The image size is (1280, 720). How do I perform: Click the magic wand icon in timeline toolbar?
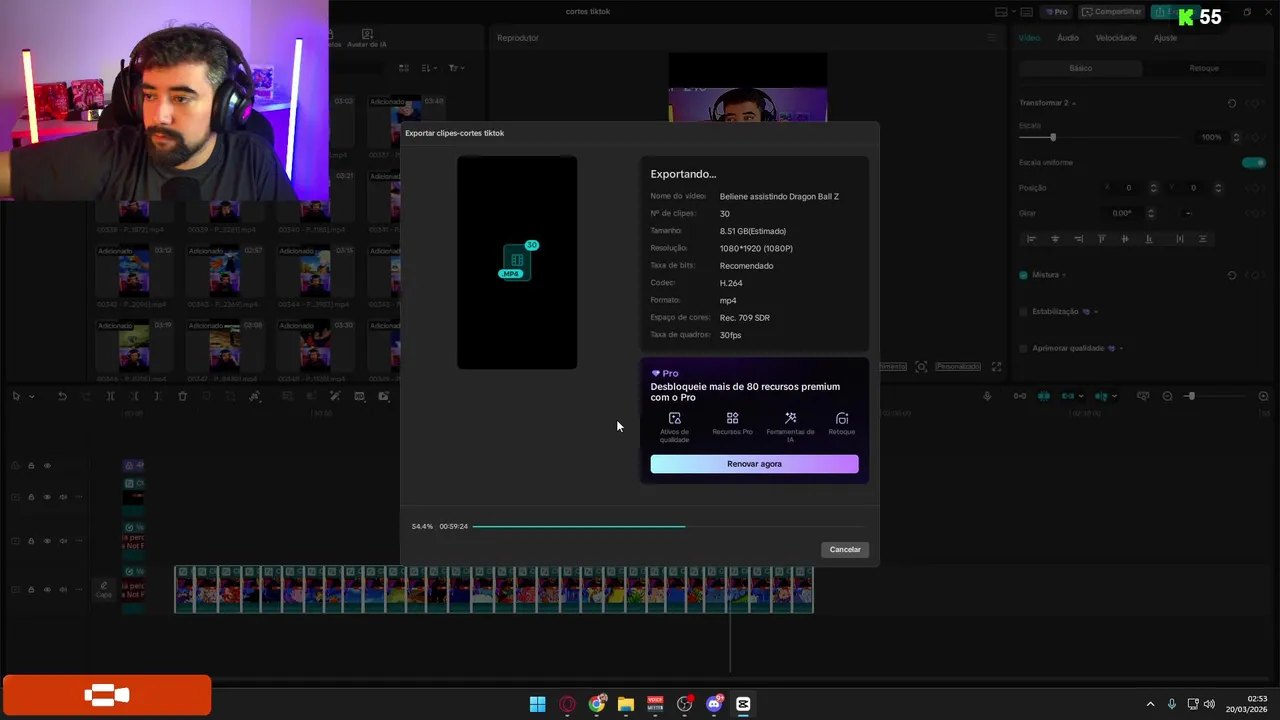click(335, 396)
